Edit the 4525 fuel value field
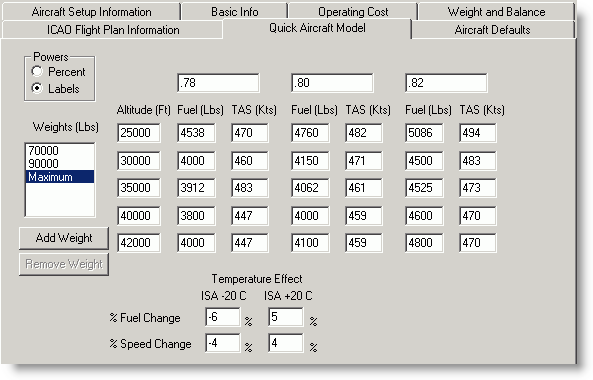 (x=424, y=188)
